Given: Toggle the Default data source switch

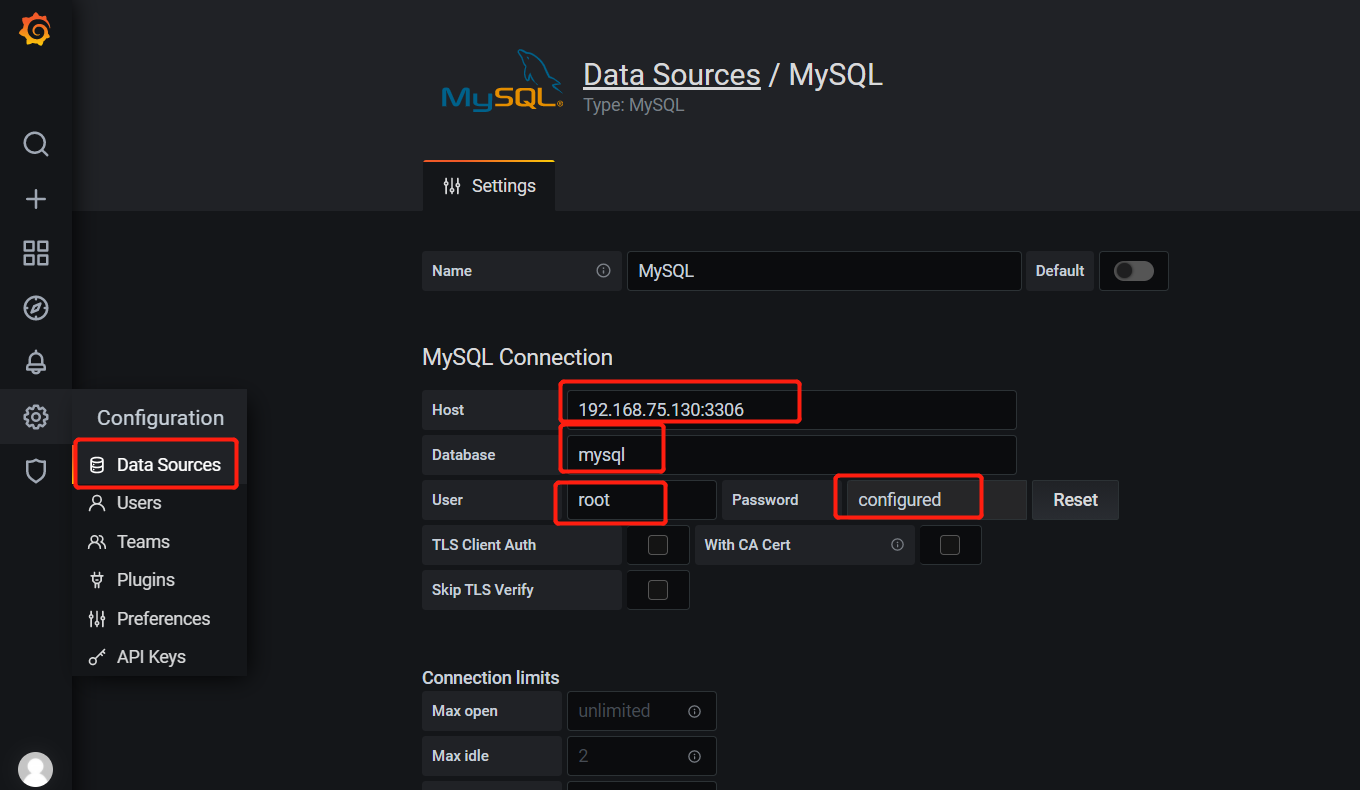Looking at the screenshot, I should (1133, 271).
